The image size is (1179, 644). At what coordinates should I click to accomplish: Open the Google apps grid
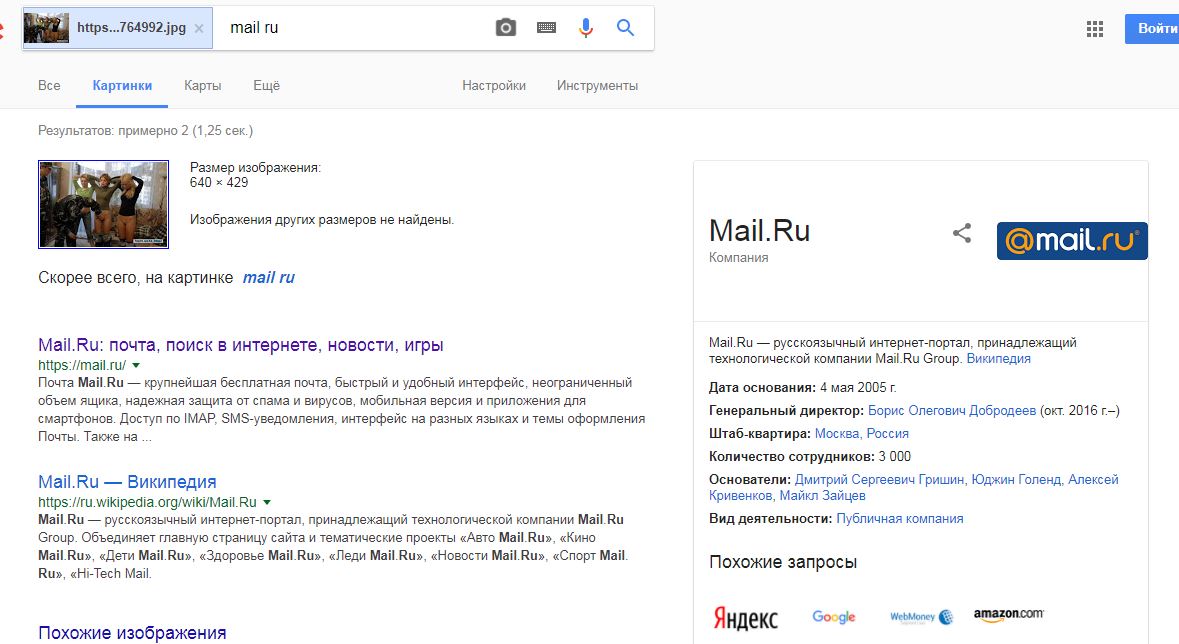coord(1095,29)
